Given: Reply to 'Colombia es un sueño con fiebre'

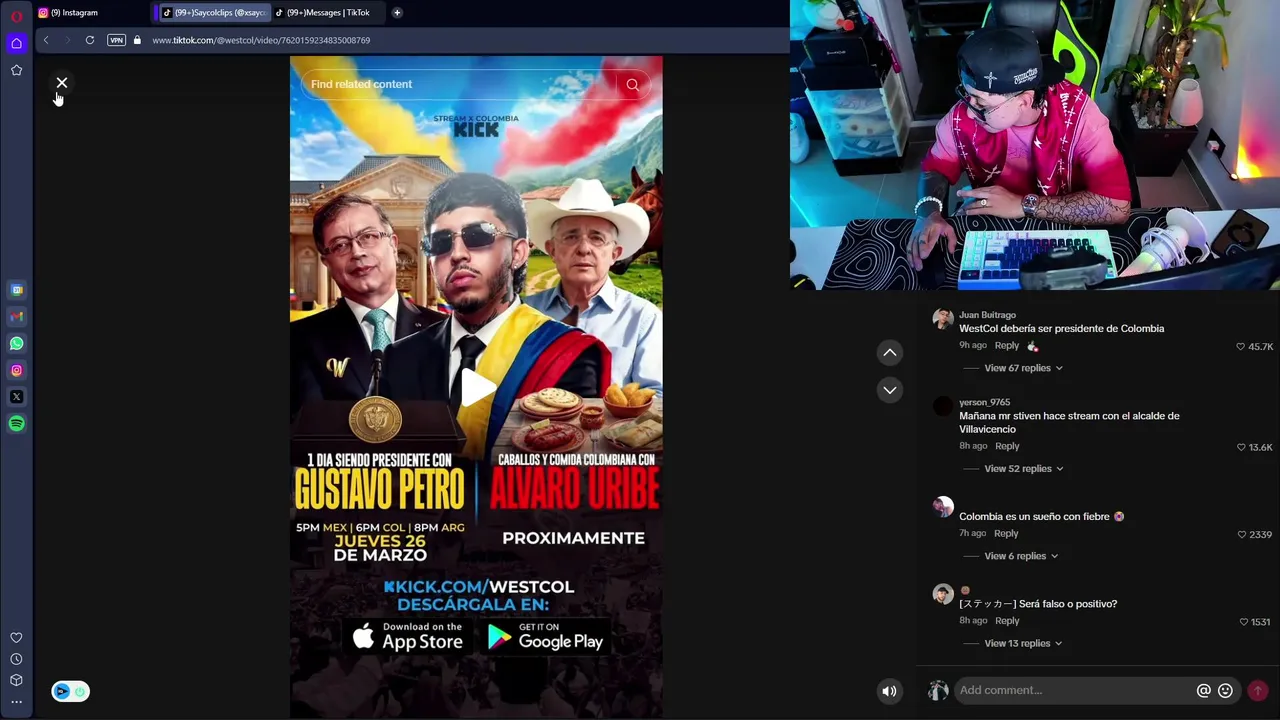Looking at the screenshot, I should [1006, 534].
